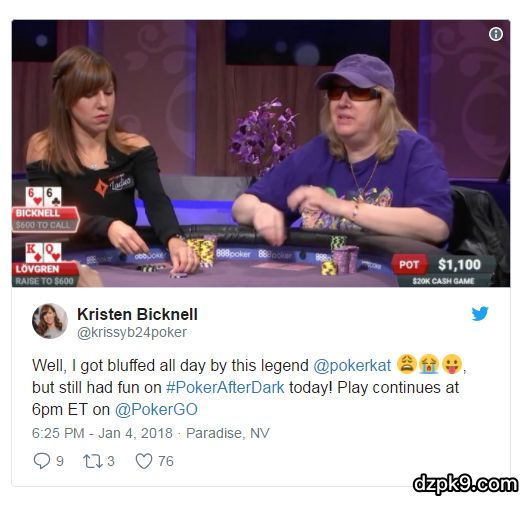Click the reply count 9
This screenshot has height=505, width=527.
[x=60, y=461]
